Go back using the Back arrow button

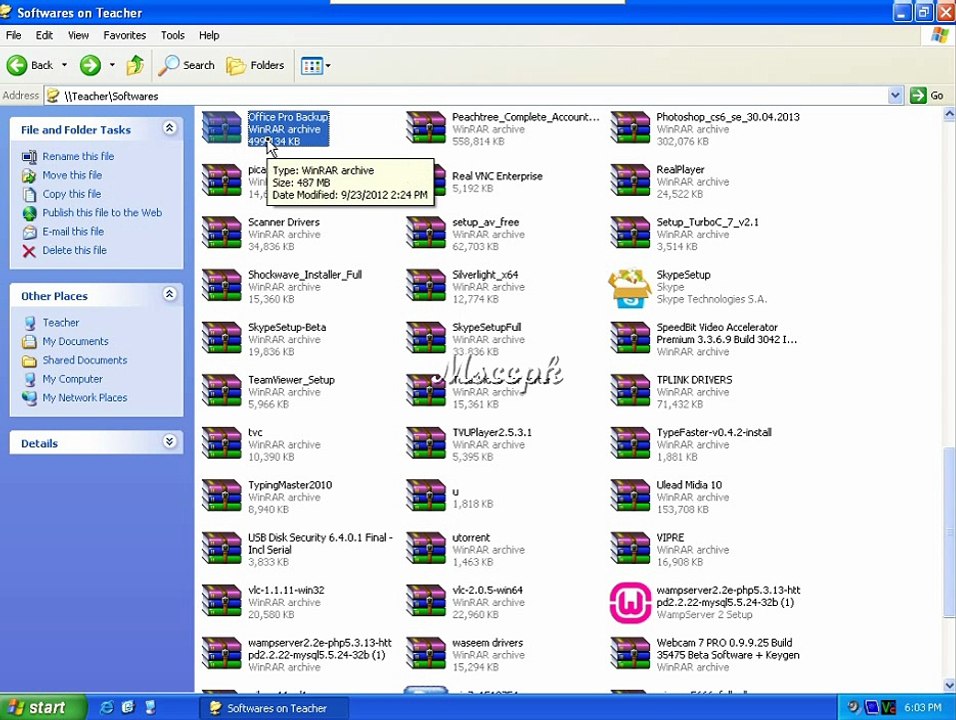(x=29, y=65)
